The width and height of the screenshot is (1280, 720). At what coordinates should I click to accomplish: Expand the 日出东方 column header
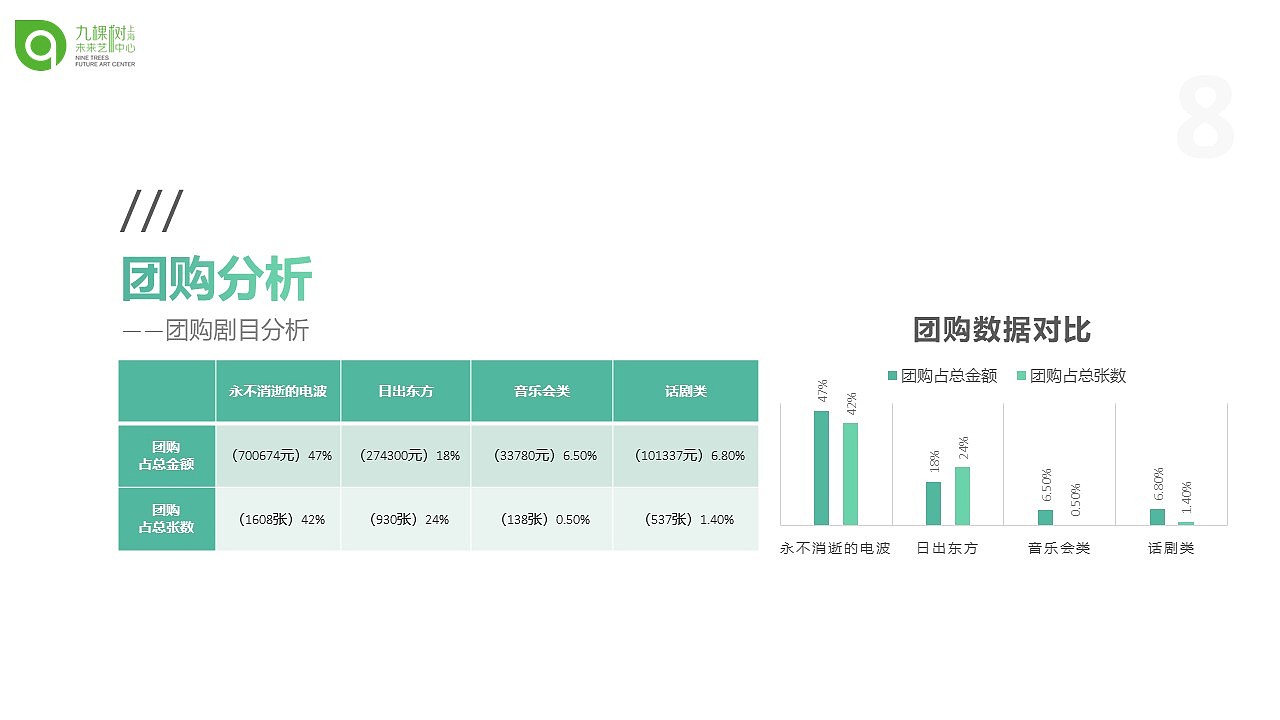point(405,391)
